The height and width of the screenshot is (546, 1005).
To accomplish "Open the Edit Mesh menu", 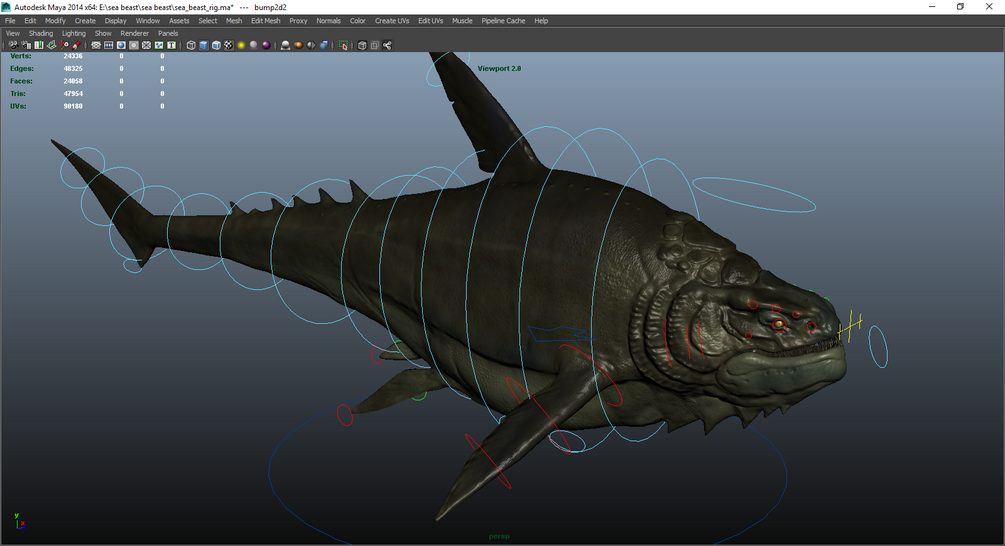I will click(x=265, y=20).
